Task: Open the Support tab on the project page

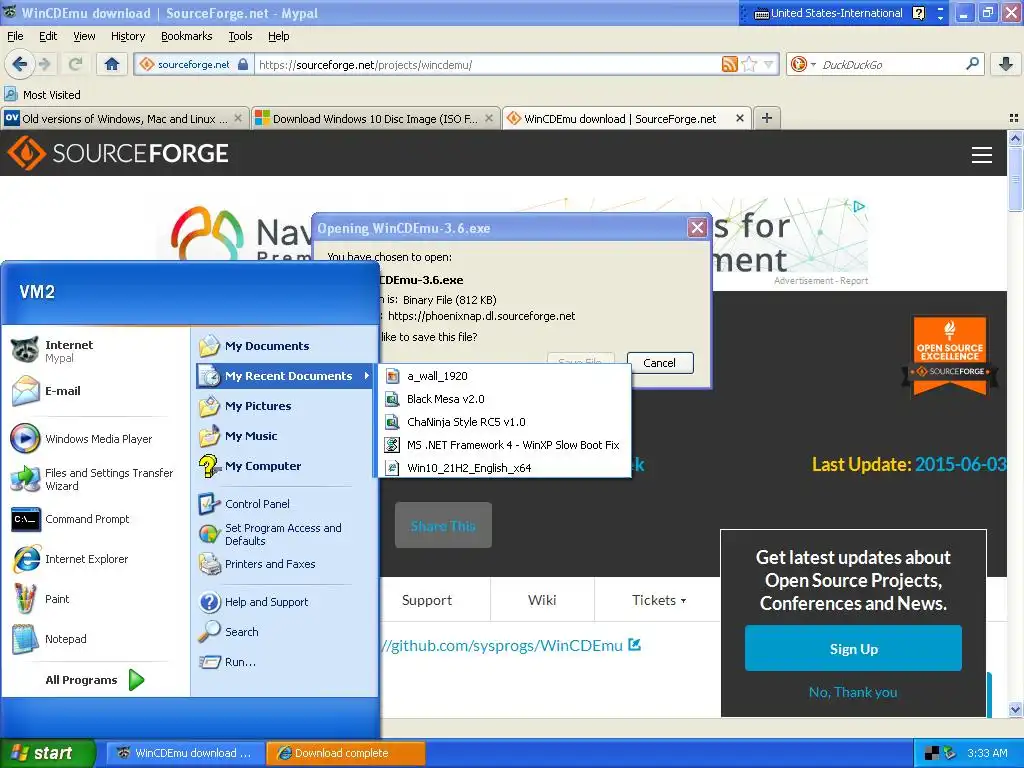Action: click(426, 600)
